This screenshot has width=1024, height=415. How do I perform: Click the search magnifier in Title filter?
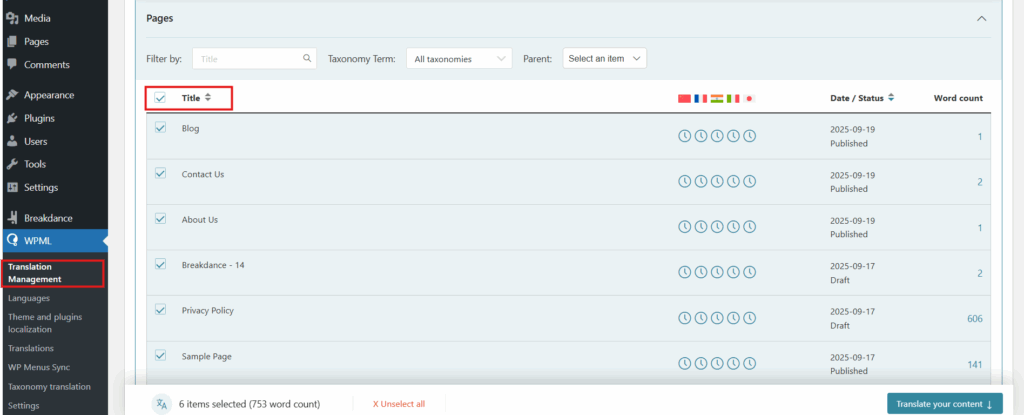click(x=307, y=59)
